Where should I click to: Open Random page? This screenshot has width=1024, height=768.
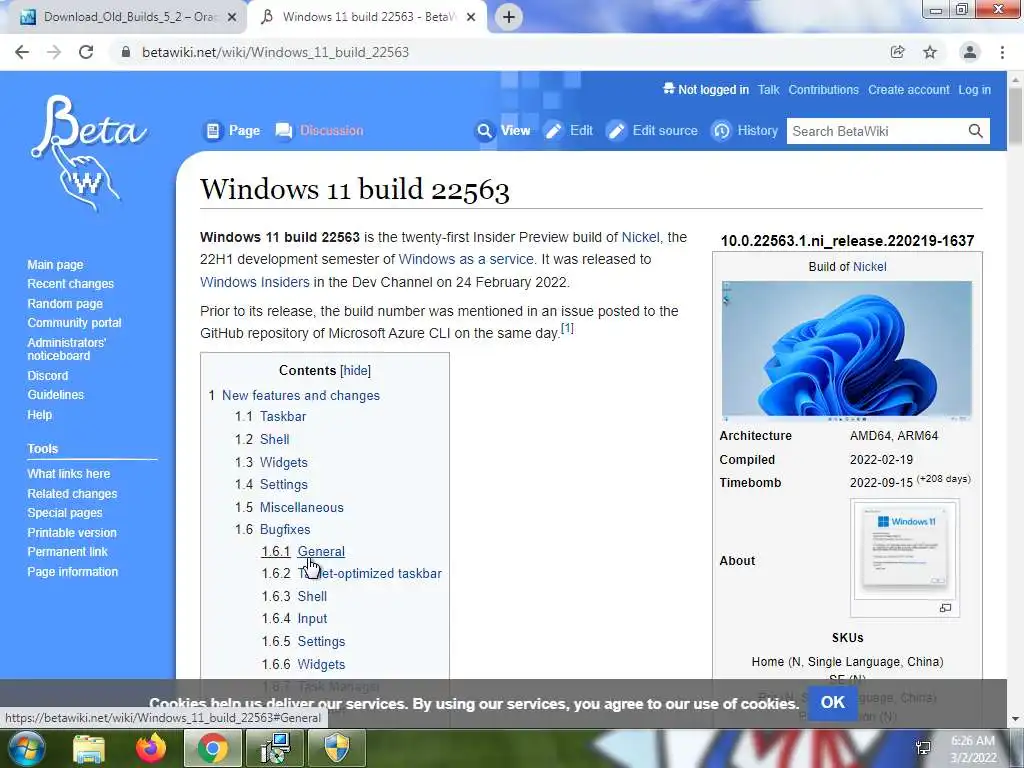(65, 304)
